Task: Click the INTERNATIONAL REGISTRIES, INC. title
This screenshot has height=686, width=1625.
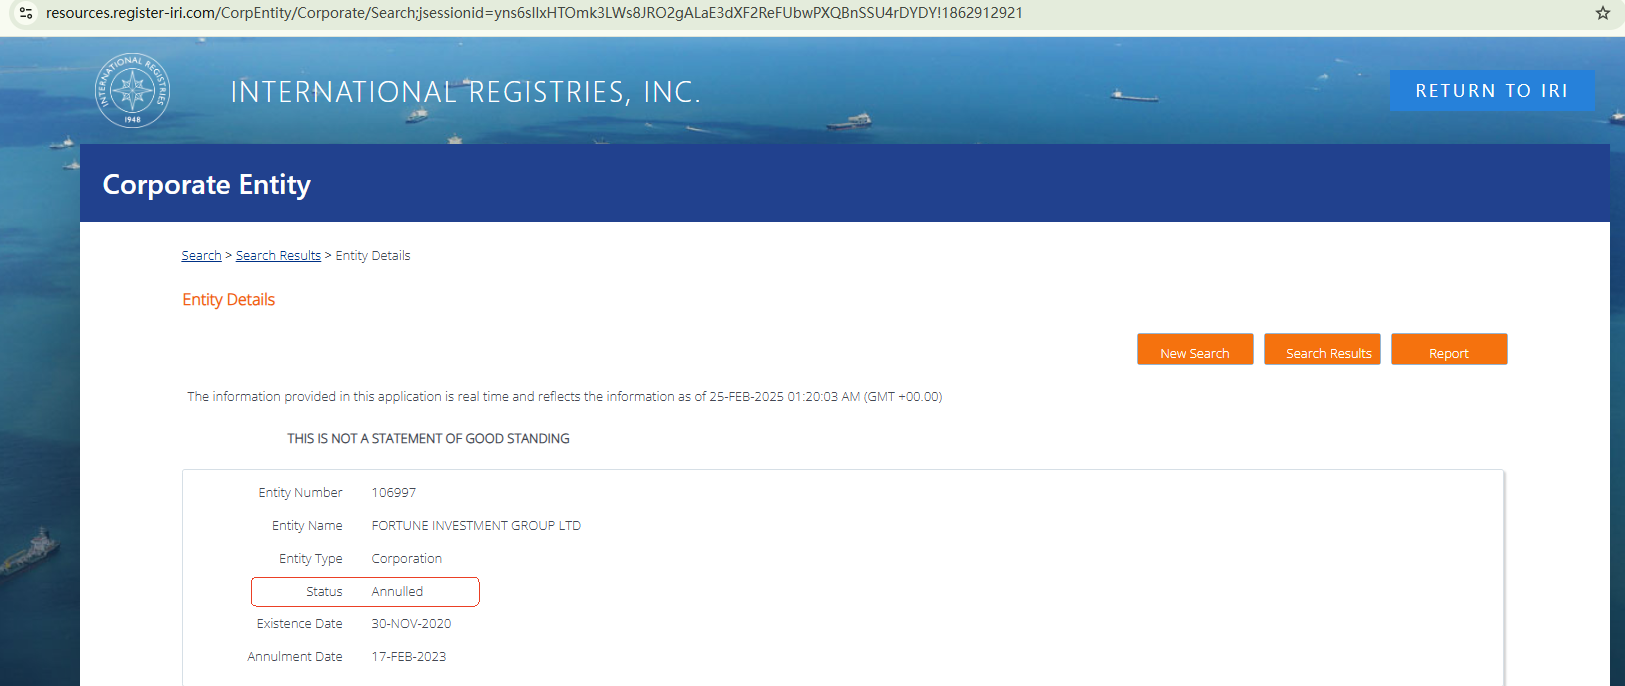Action: (466, 92)
